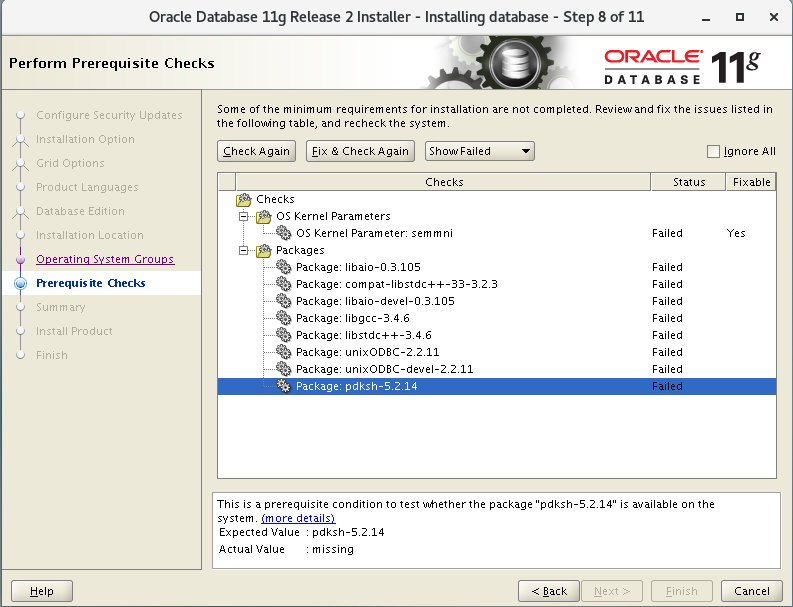This screenshot has width=793, height=607.
Task: Click the gear icon for pdksh-5.2.14
Action: [x=284, y=386]
